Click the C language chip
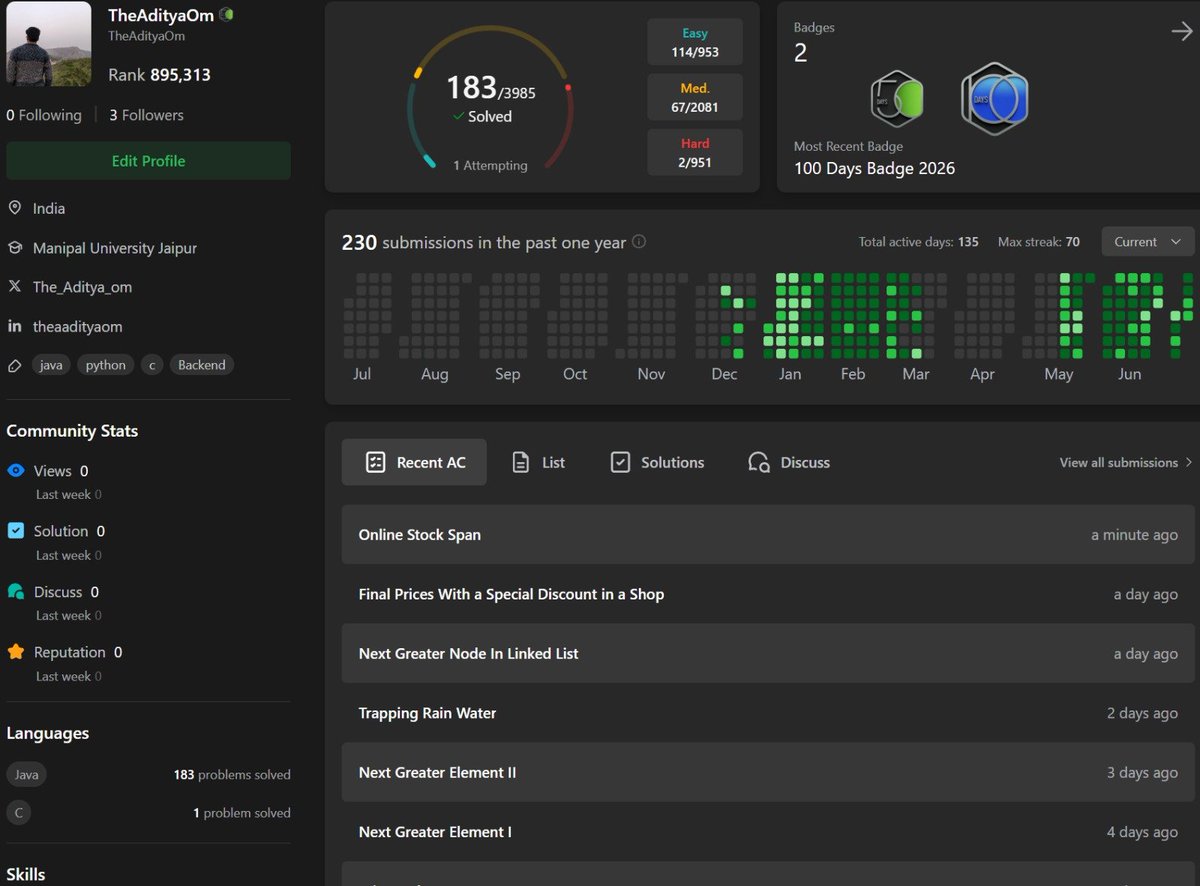 click(x=18, y=813)
